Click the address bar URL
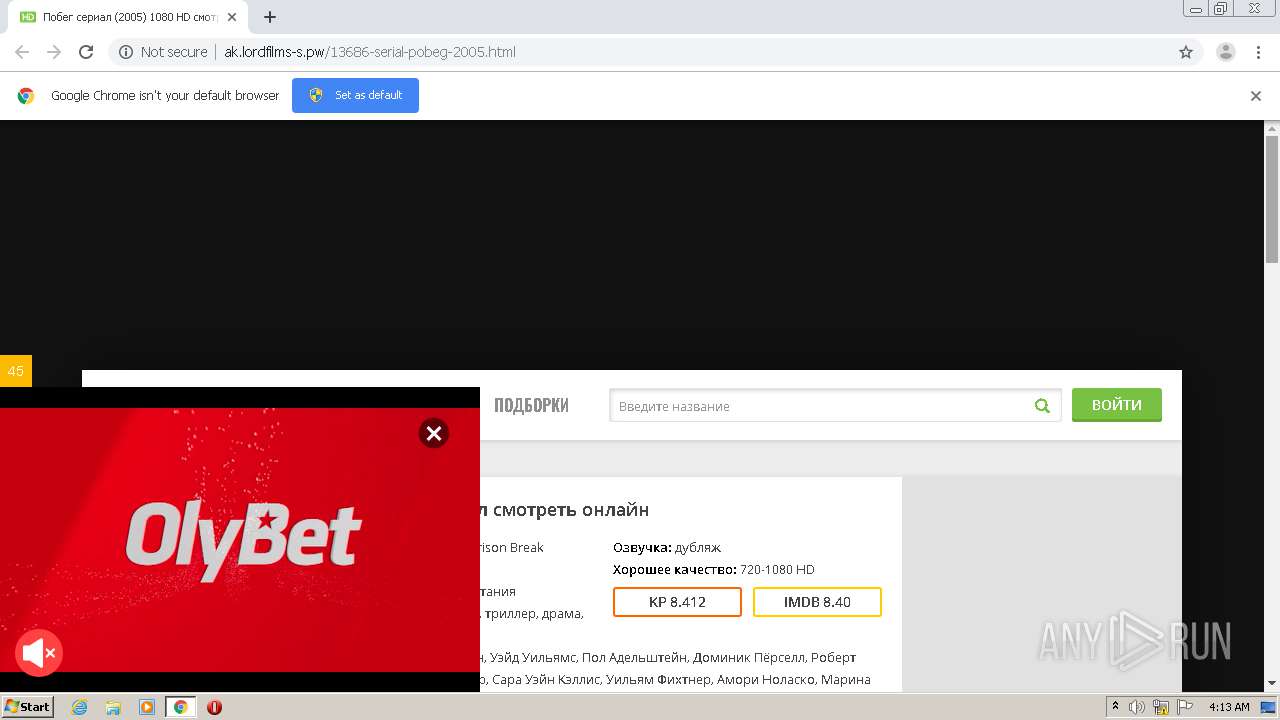Image resolution: width=1280 pixels, height=720 pixels. [x=370, y=52]
